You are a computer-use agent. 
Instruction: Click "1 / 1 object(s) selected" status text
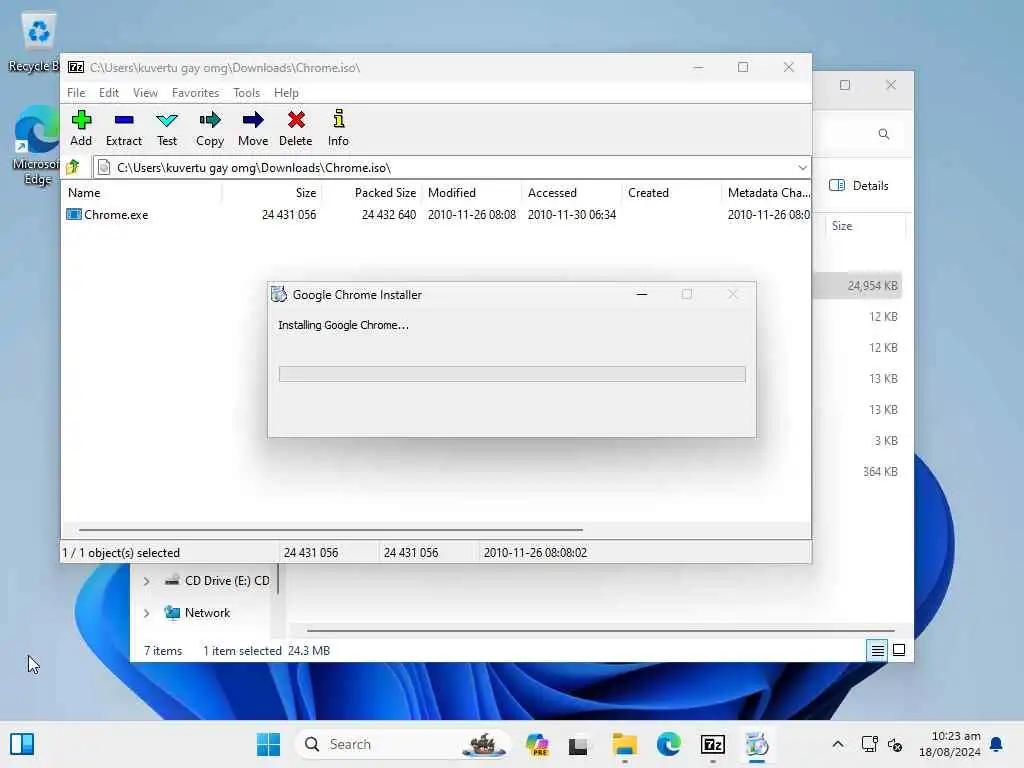click(x=121, y=552)
